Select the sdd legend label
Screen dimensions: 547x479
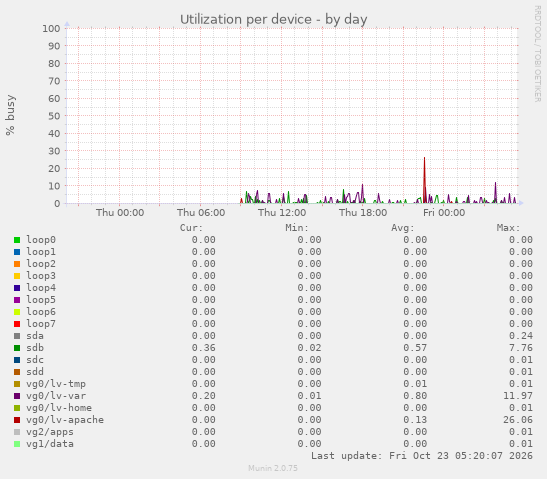pyautogui.click(x=35, y=372)
